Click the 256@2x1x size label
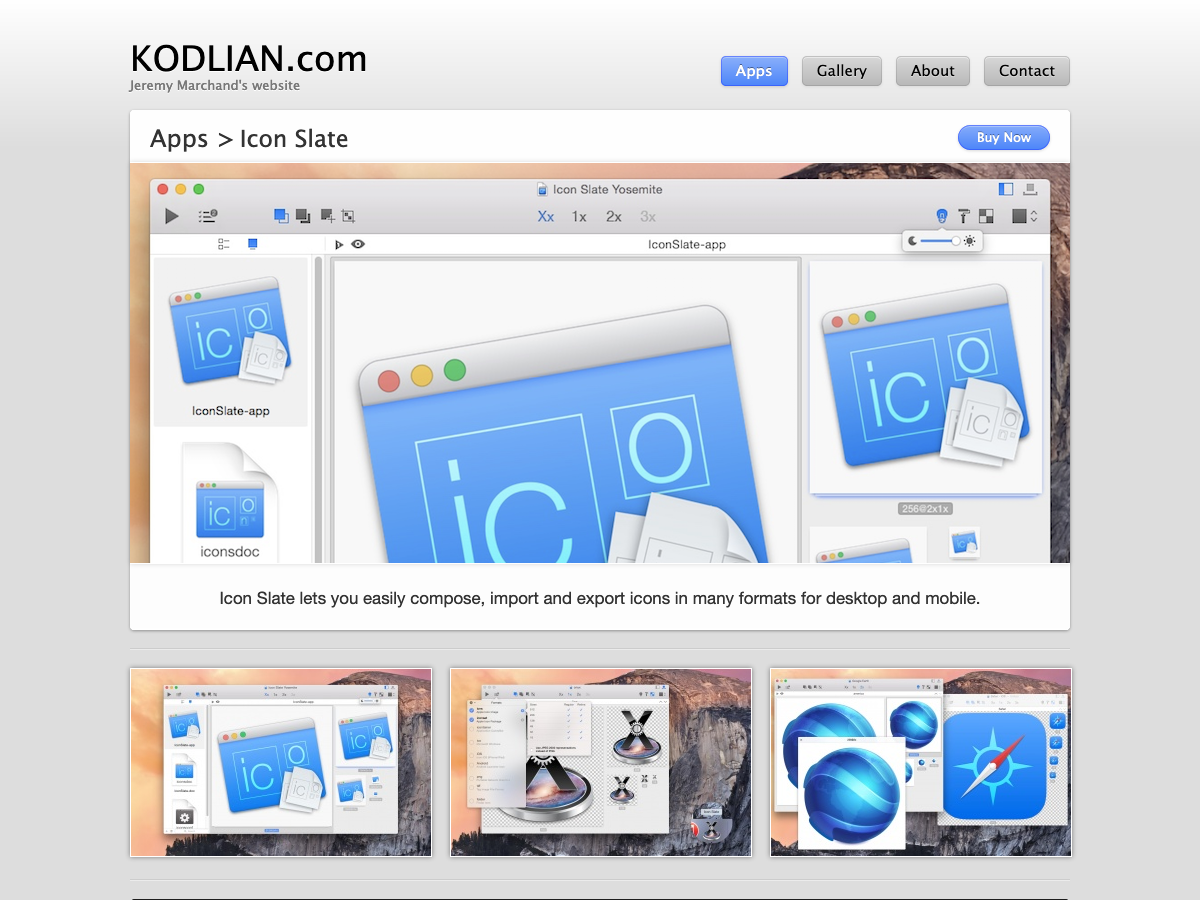1200x900 pixels. pyautogui.click(x=925, y=509)
